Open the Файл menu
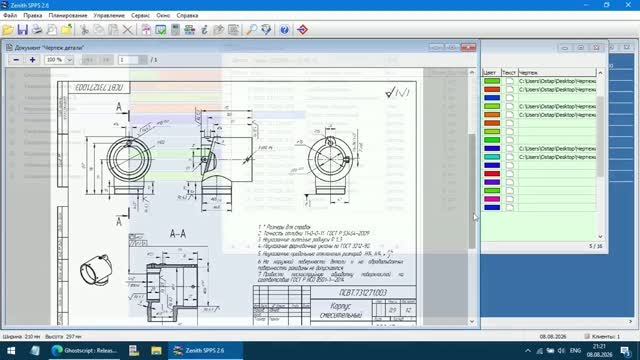The height and width of the screenshot is (360, 640). pos(10,15)
